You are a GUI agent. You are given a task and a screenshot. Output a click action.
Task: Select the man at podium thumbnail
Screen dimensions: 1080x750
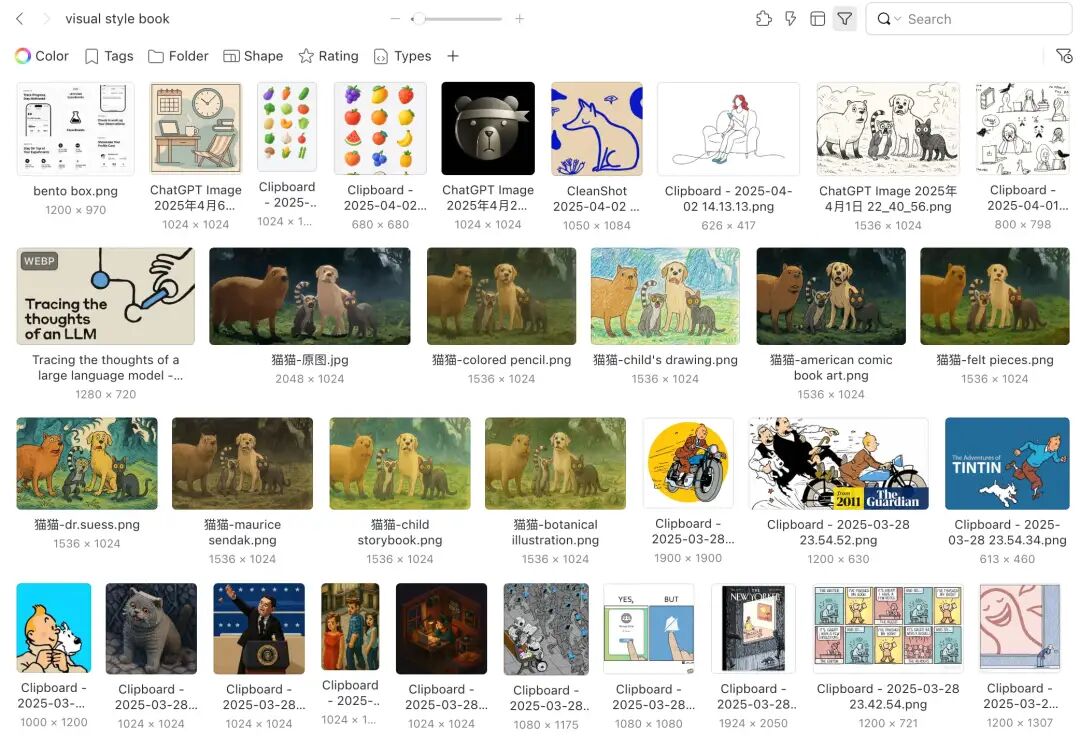click(259, 628)
